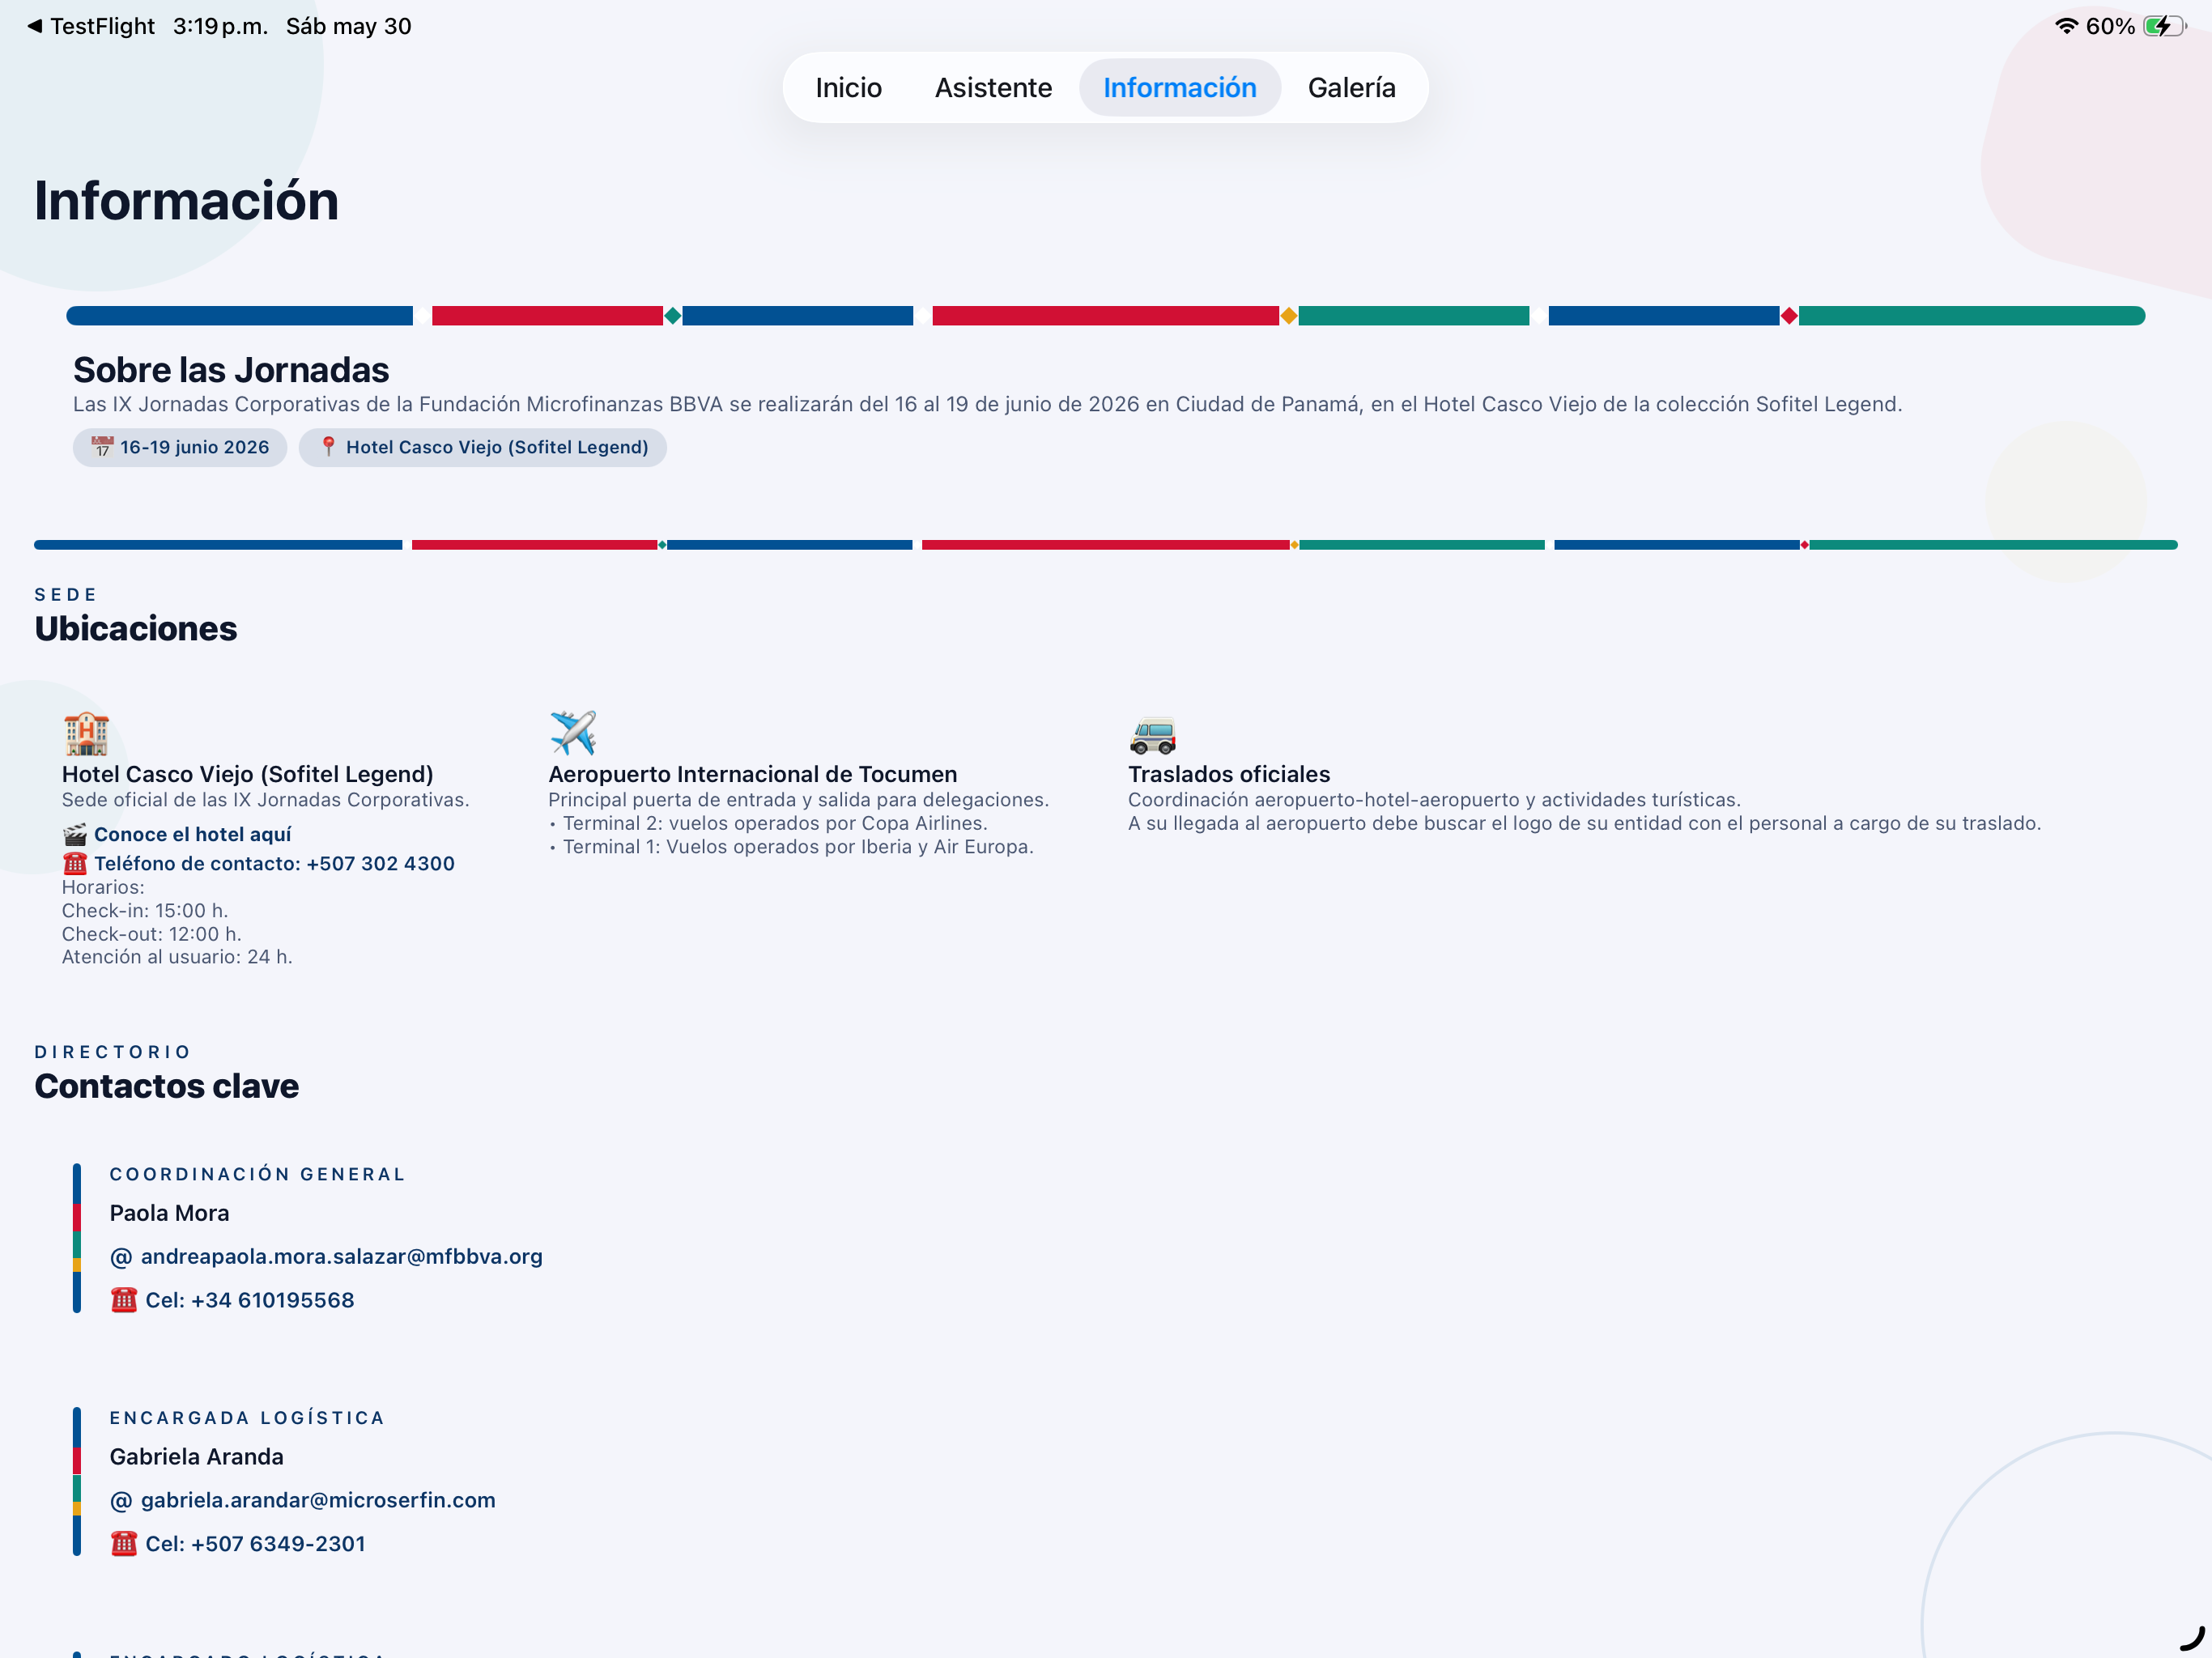Click the 'Información' page title

[187, 201]
